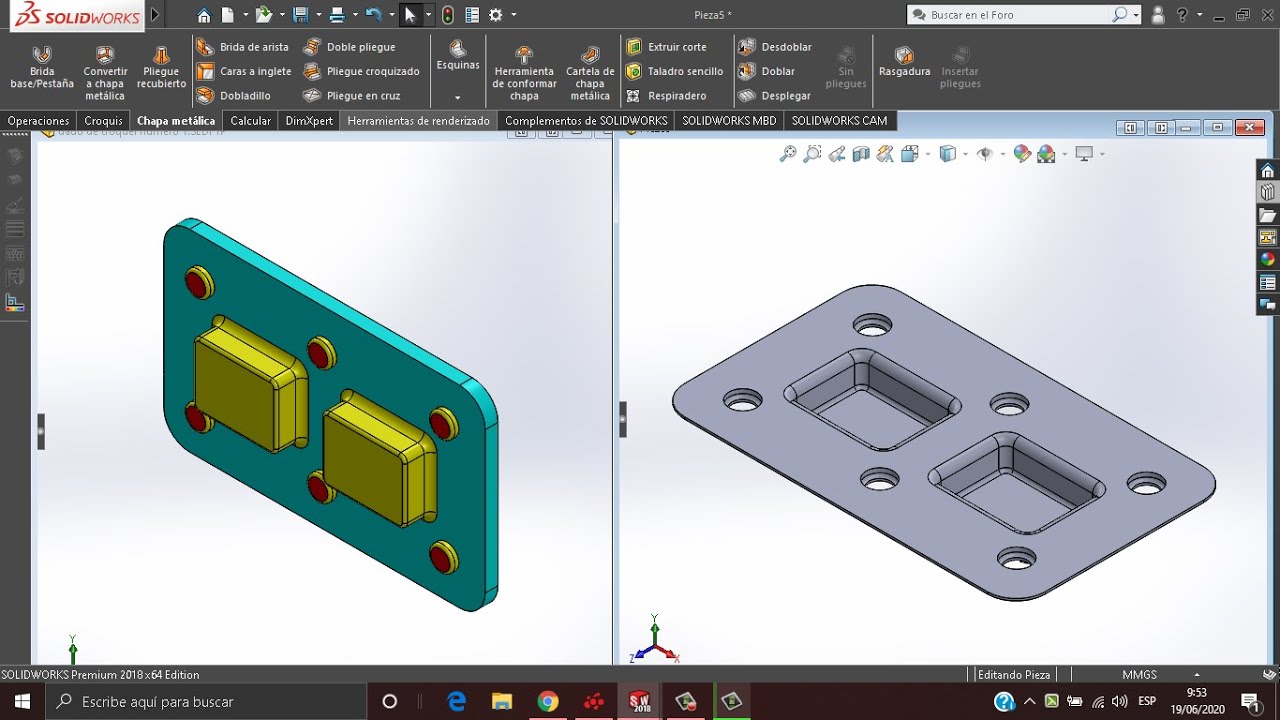Click Windows taskbar search box
This screenshot has height=720, width=1280.
click(x=207, y=701)
